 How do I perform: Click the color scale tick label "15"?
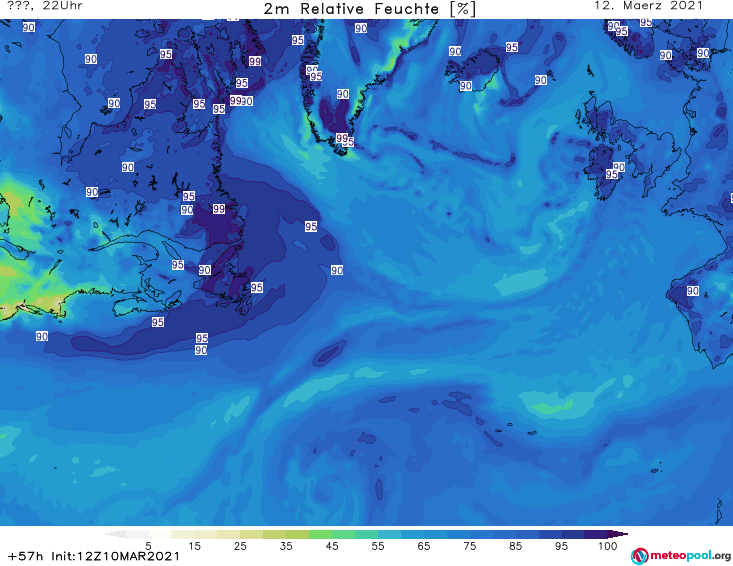click(x=194, y=546)
